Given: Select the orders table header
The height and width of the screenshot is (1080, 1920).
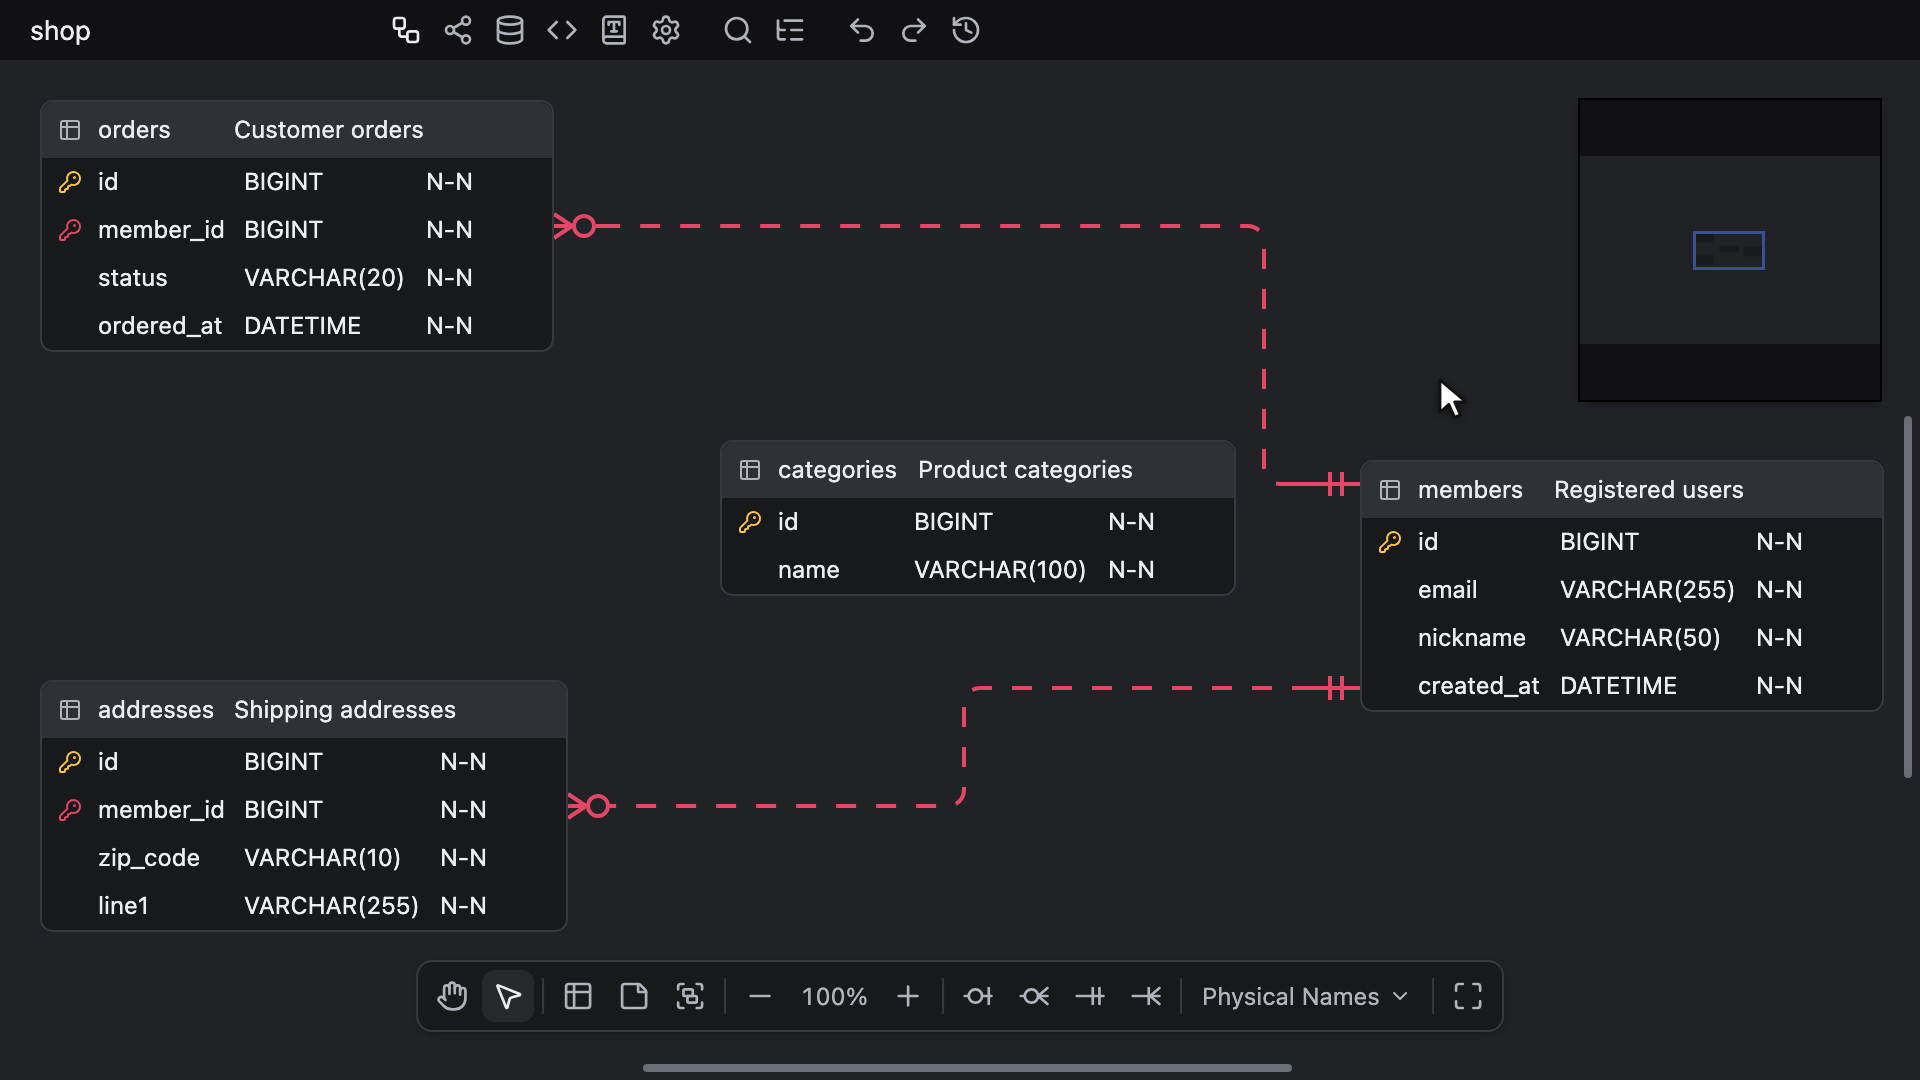Looking at the screenshot, I should pyautogui.click(x=297, y=130).
